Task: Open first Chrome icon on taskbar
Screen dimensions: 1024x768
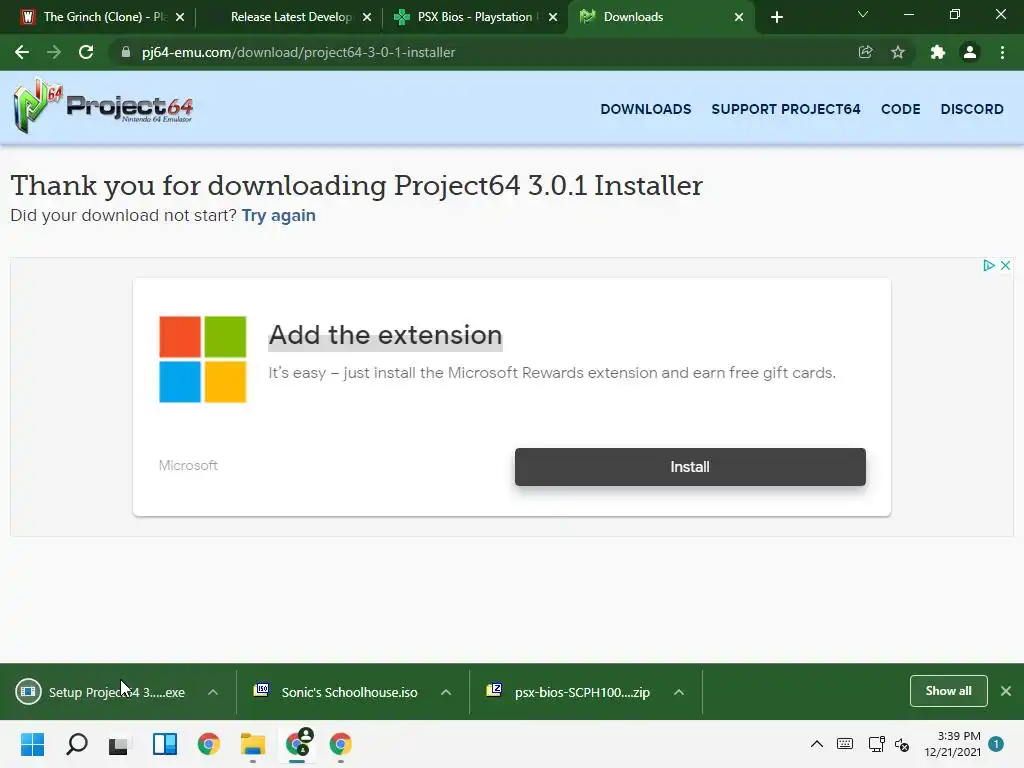Action: [209, 744]
